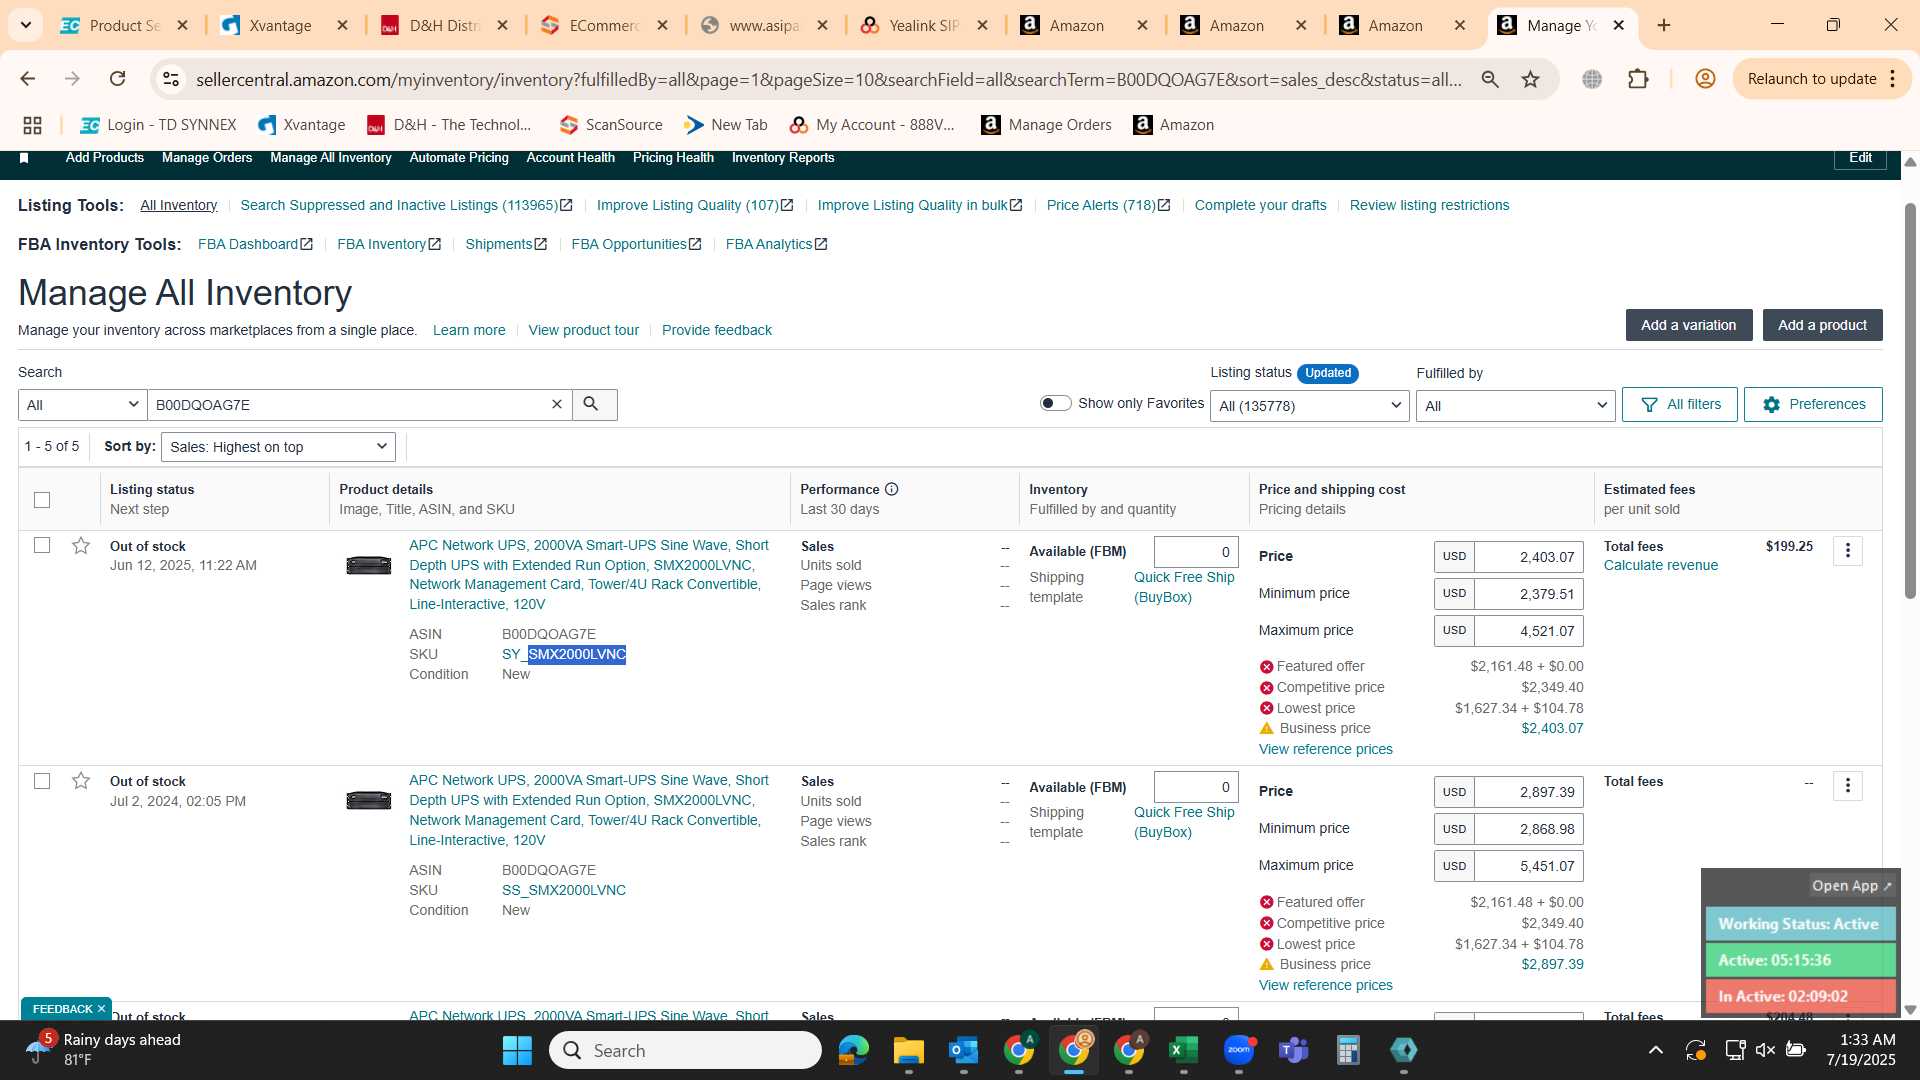Expand the tab search dropdown arrow
The width and height of the screenshot is (1920, 1080).
[25, 25]
